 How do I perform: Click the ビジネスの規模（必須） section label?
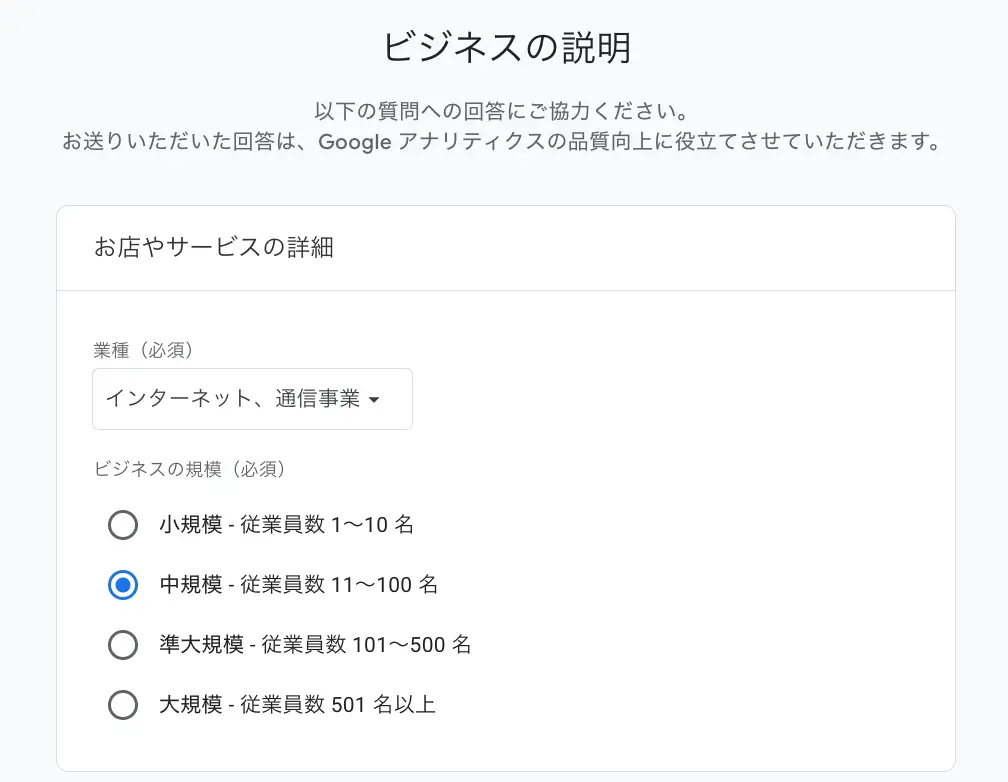pyautogui.click(x=189, y=469)
